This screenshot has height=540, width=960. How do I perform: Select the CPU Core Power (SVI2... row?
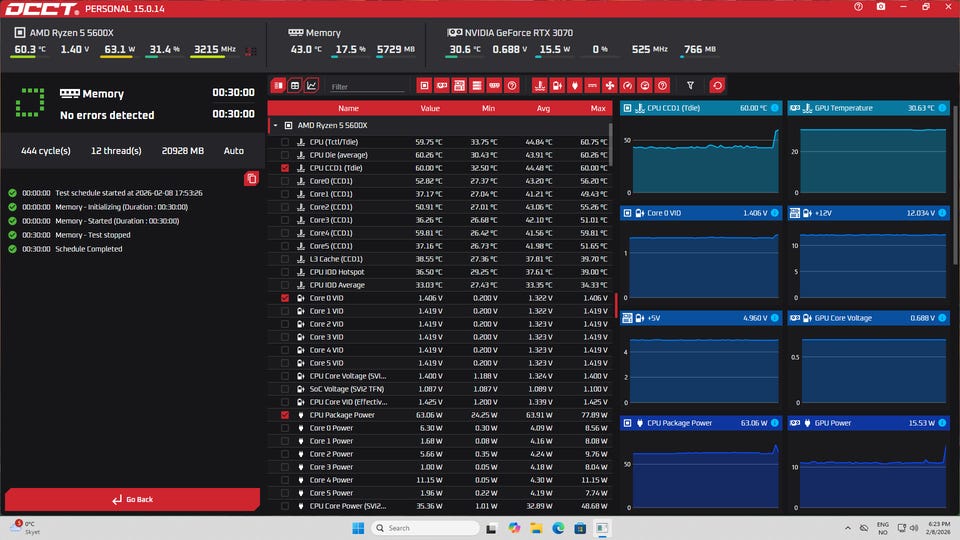(x=440, y=506)
